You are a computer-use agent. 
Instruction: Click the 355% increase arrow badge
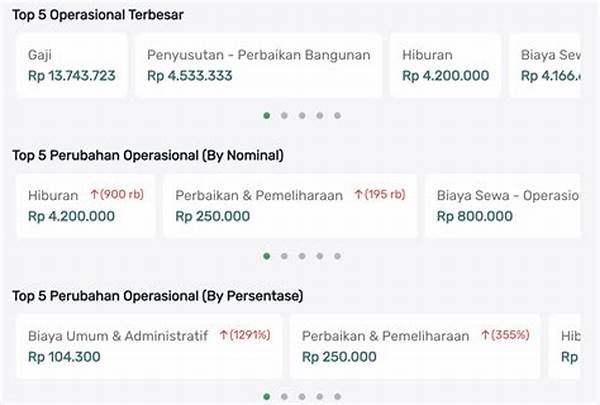505,335
